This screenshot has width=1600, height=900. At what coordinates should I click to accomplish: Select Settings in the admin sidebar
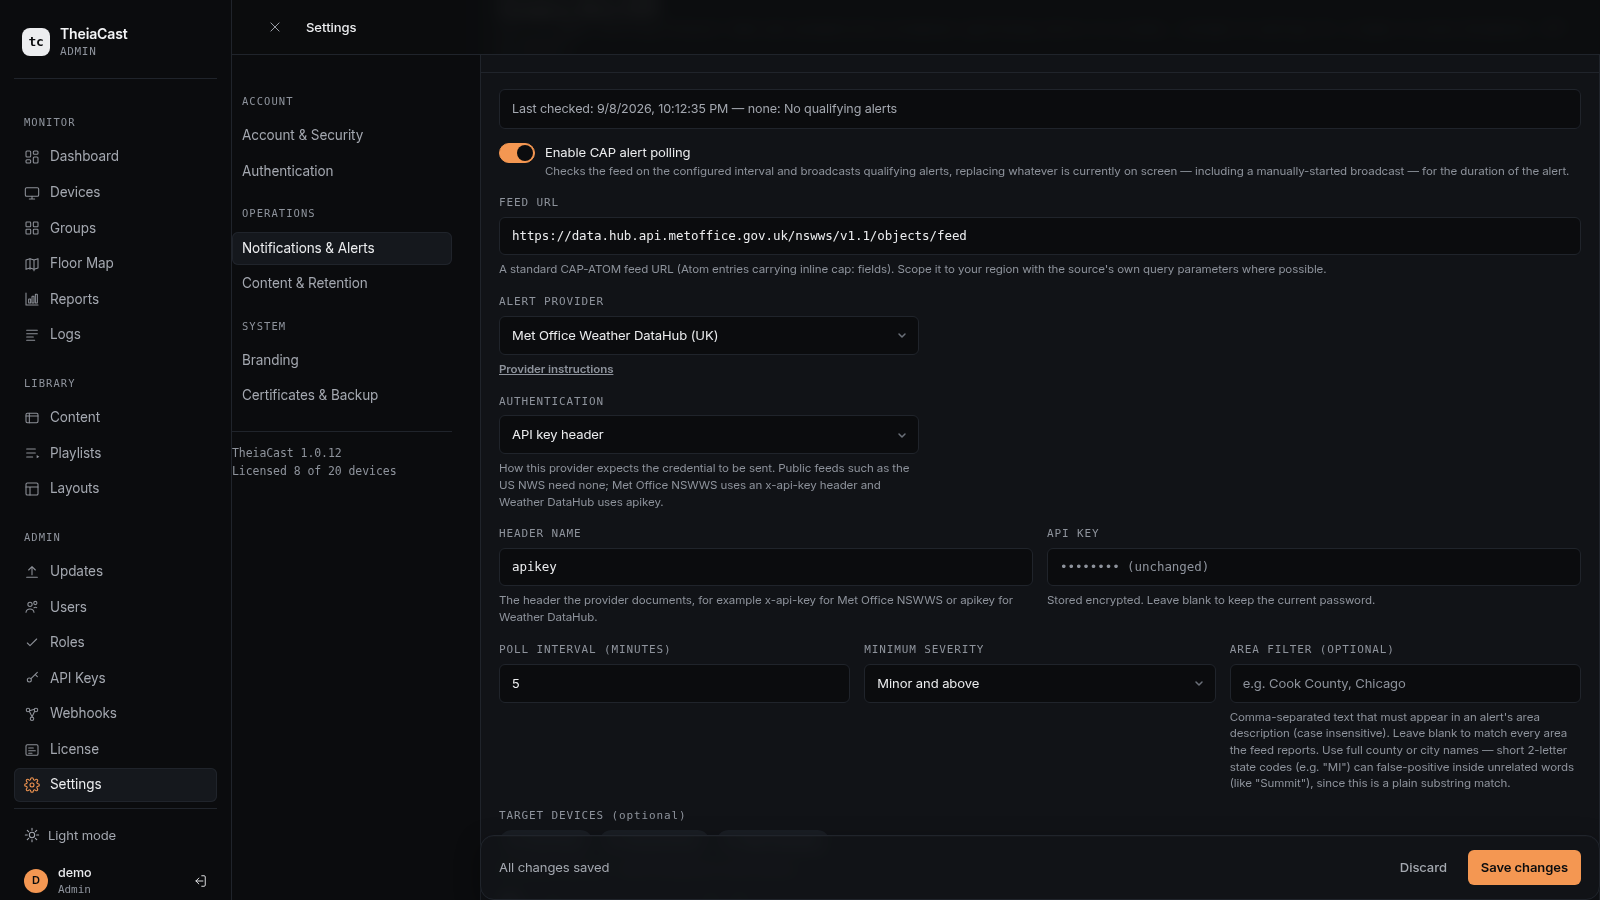(115, 785)
